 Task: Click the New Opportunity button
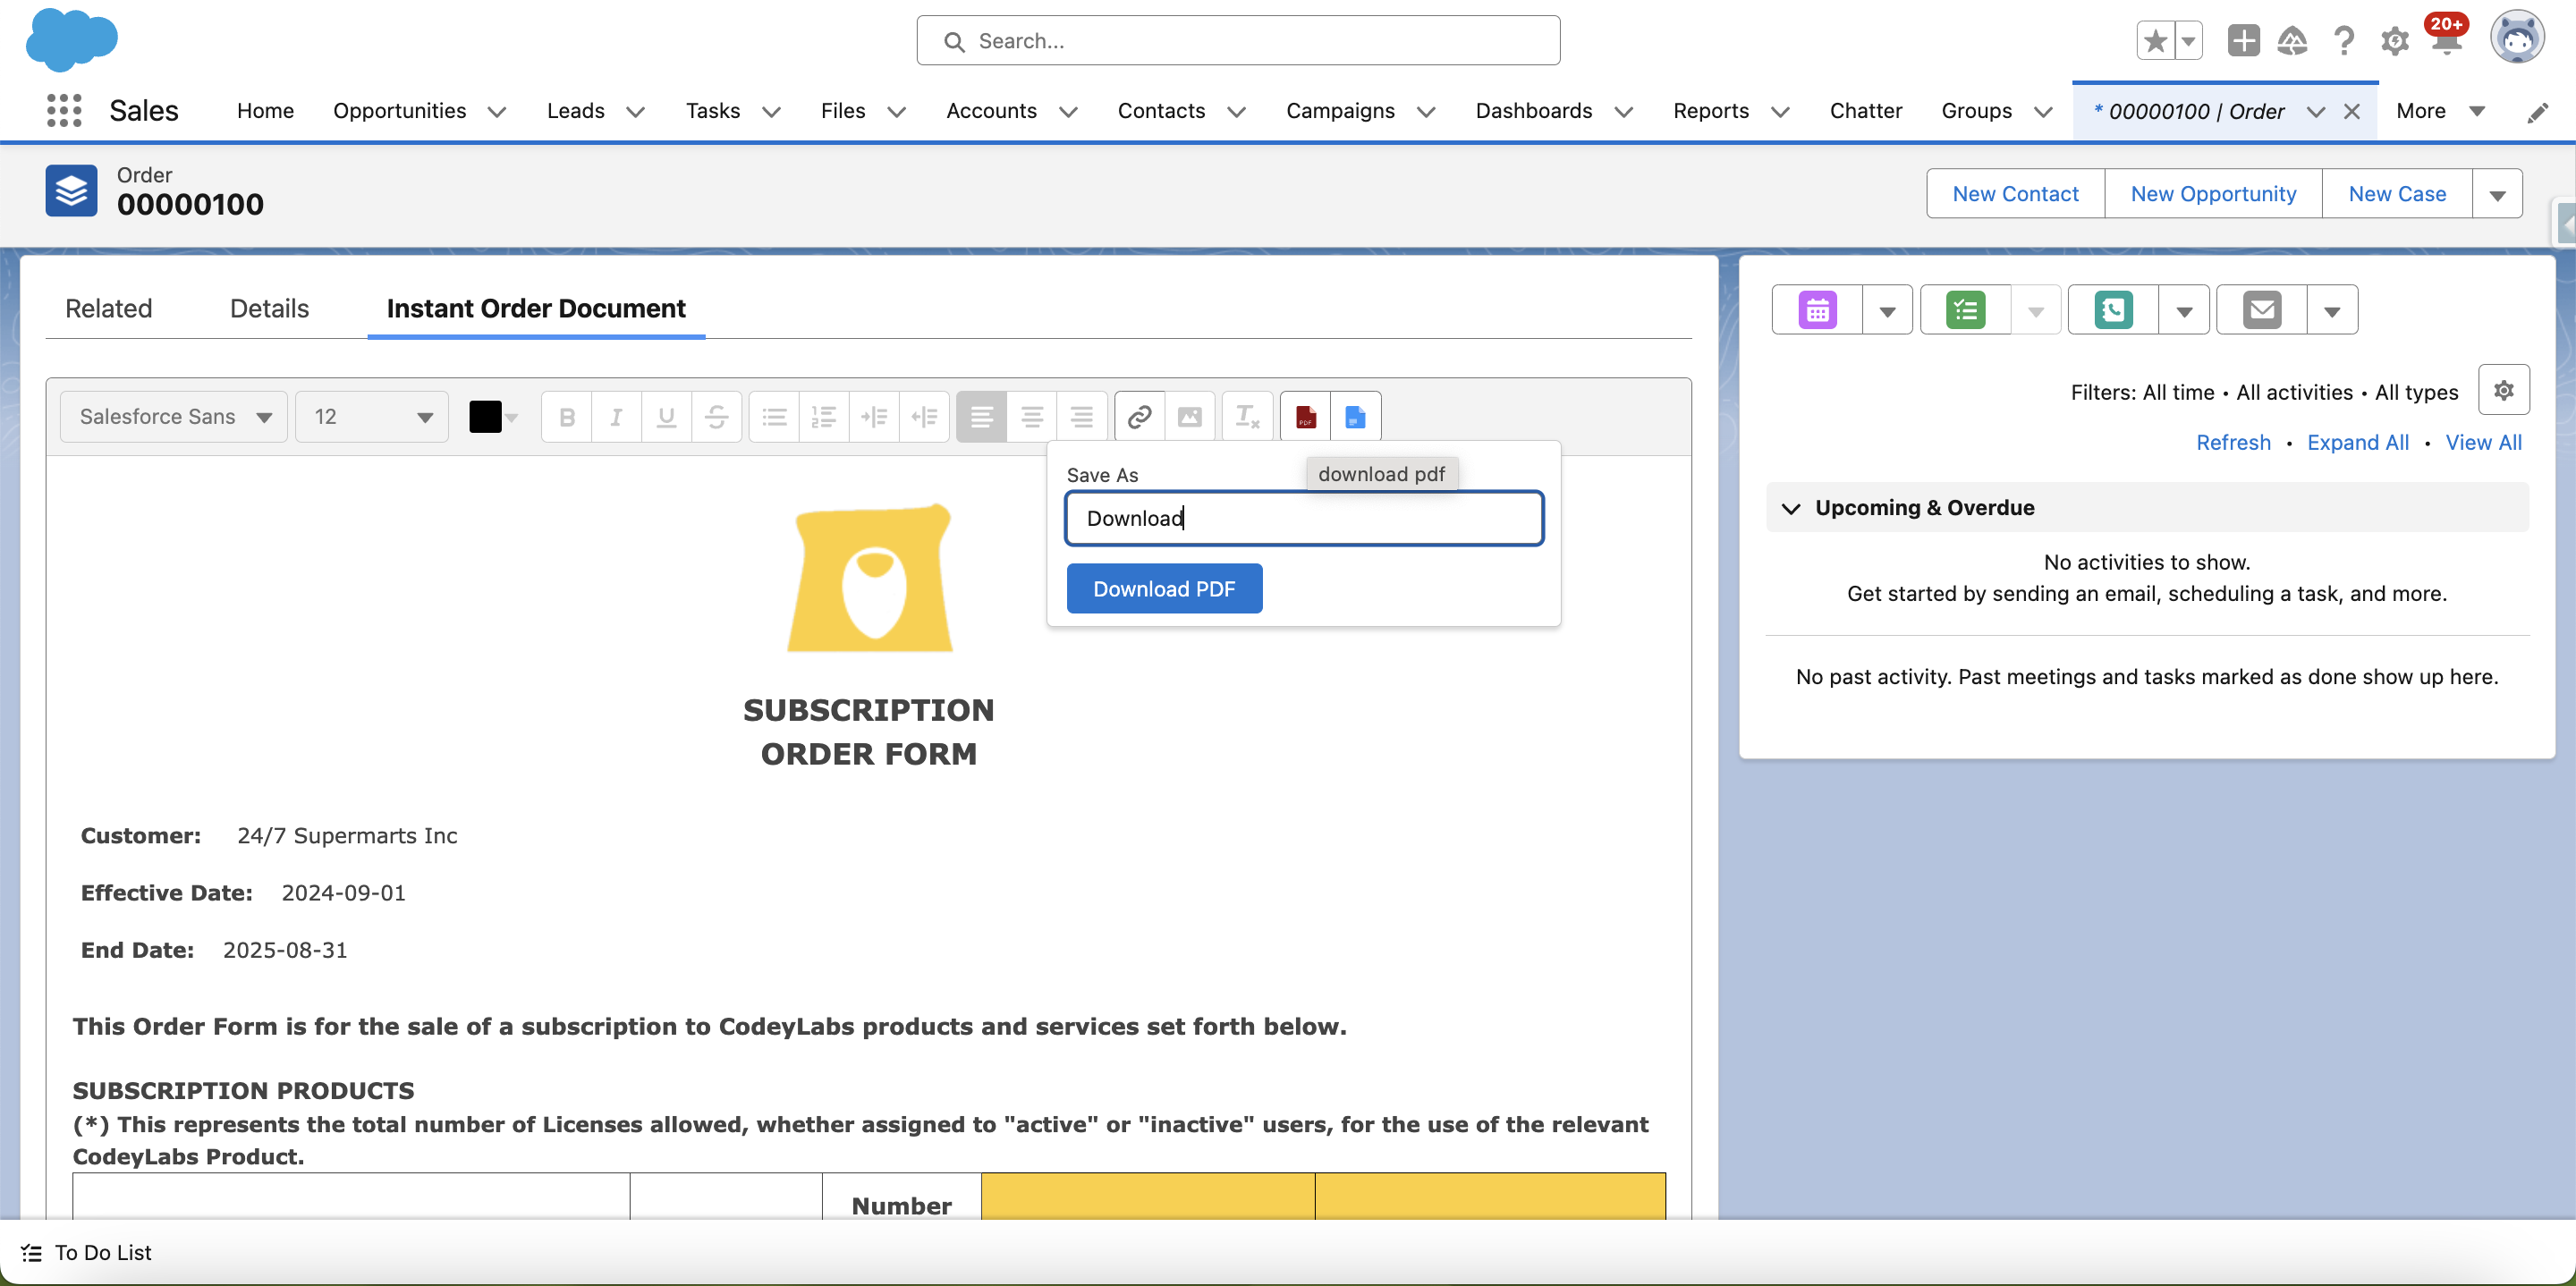[x=2213, y=195]
